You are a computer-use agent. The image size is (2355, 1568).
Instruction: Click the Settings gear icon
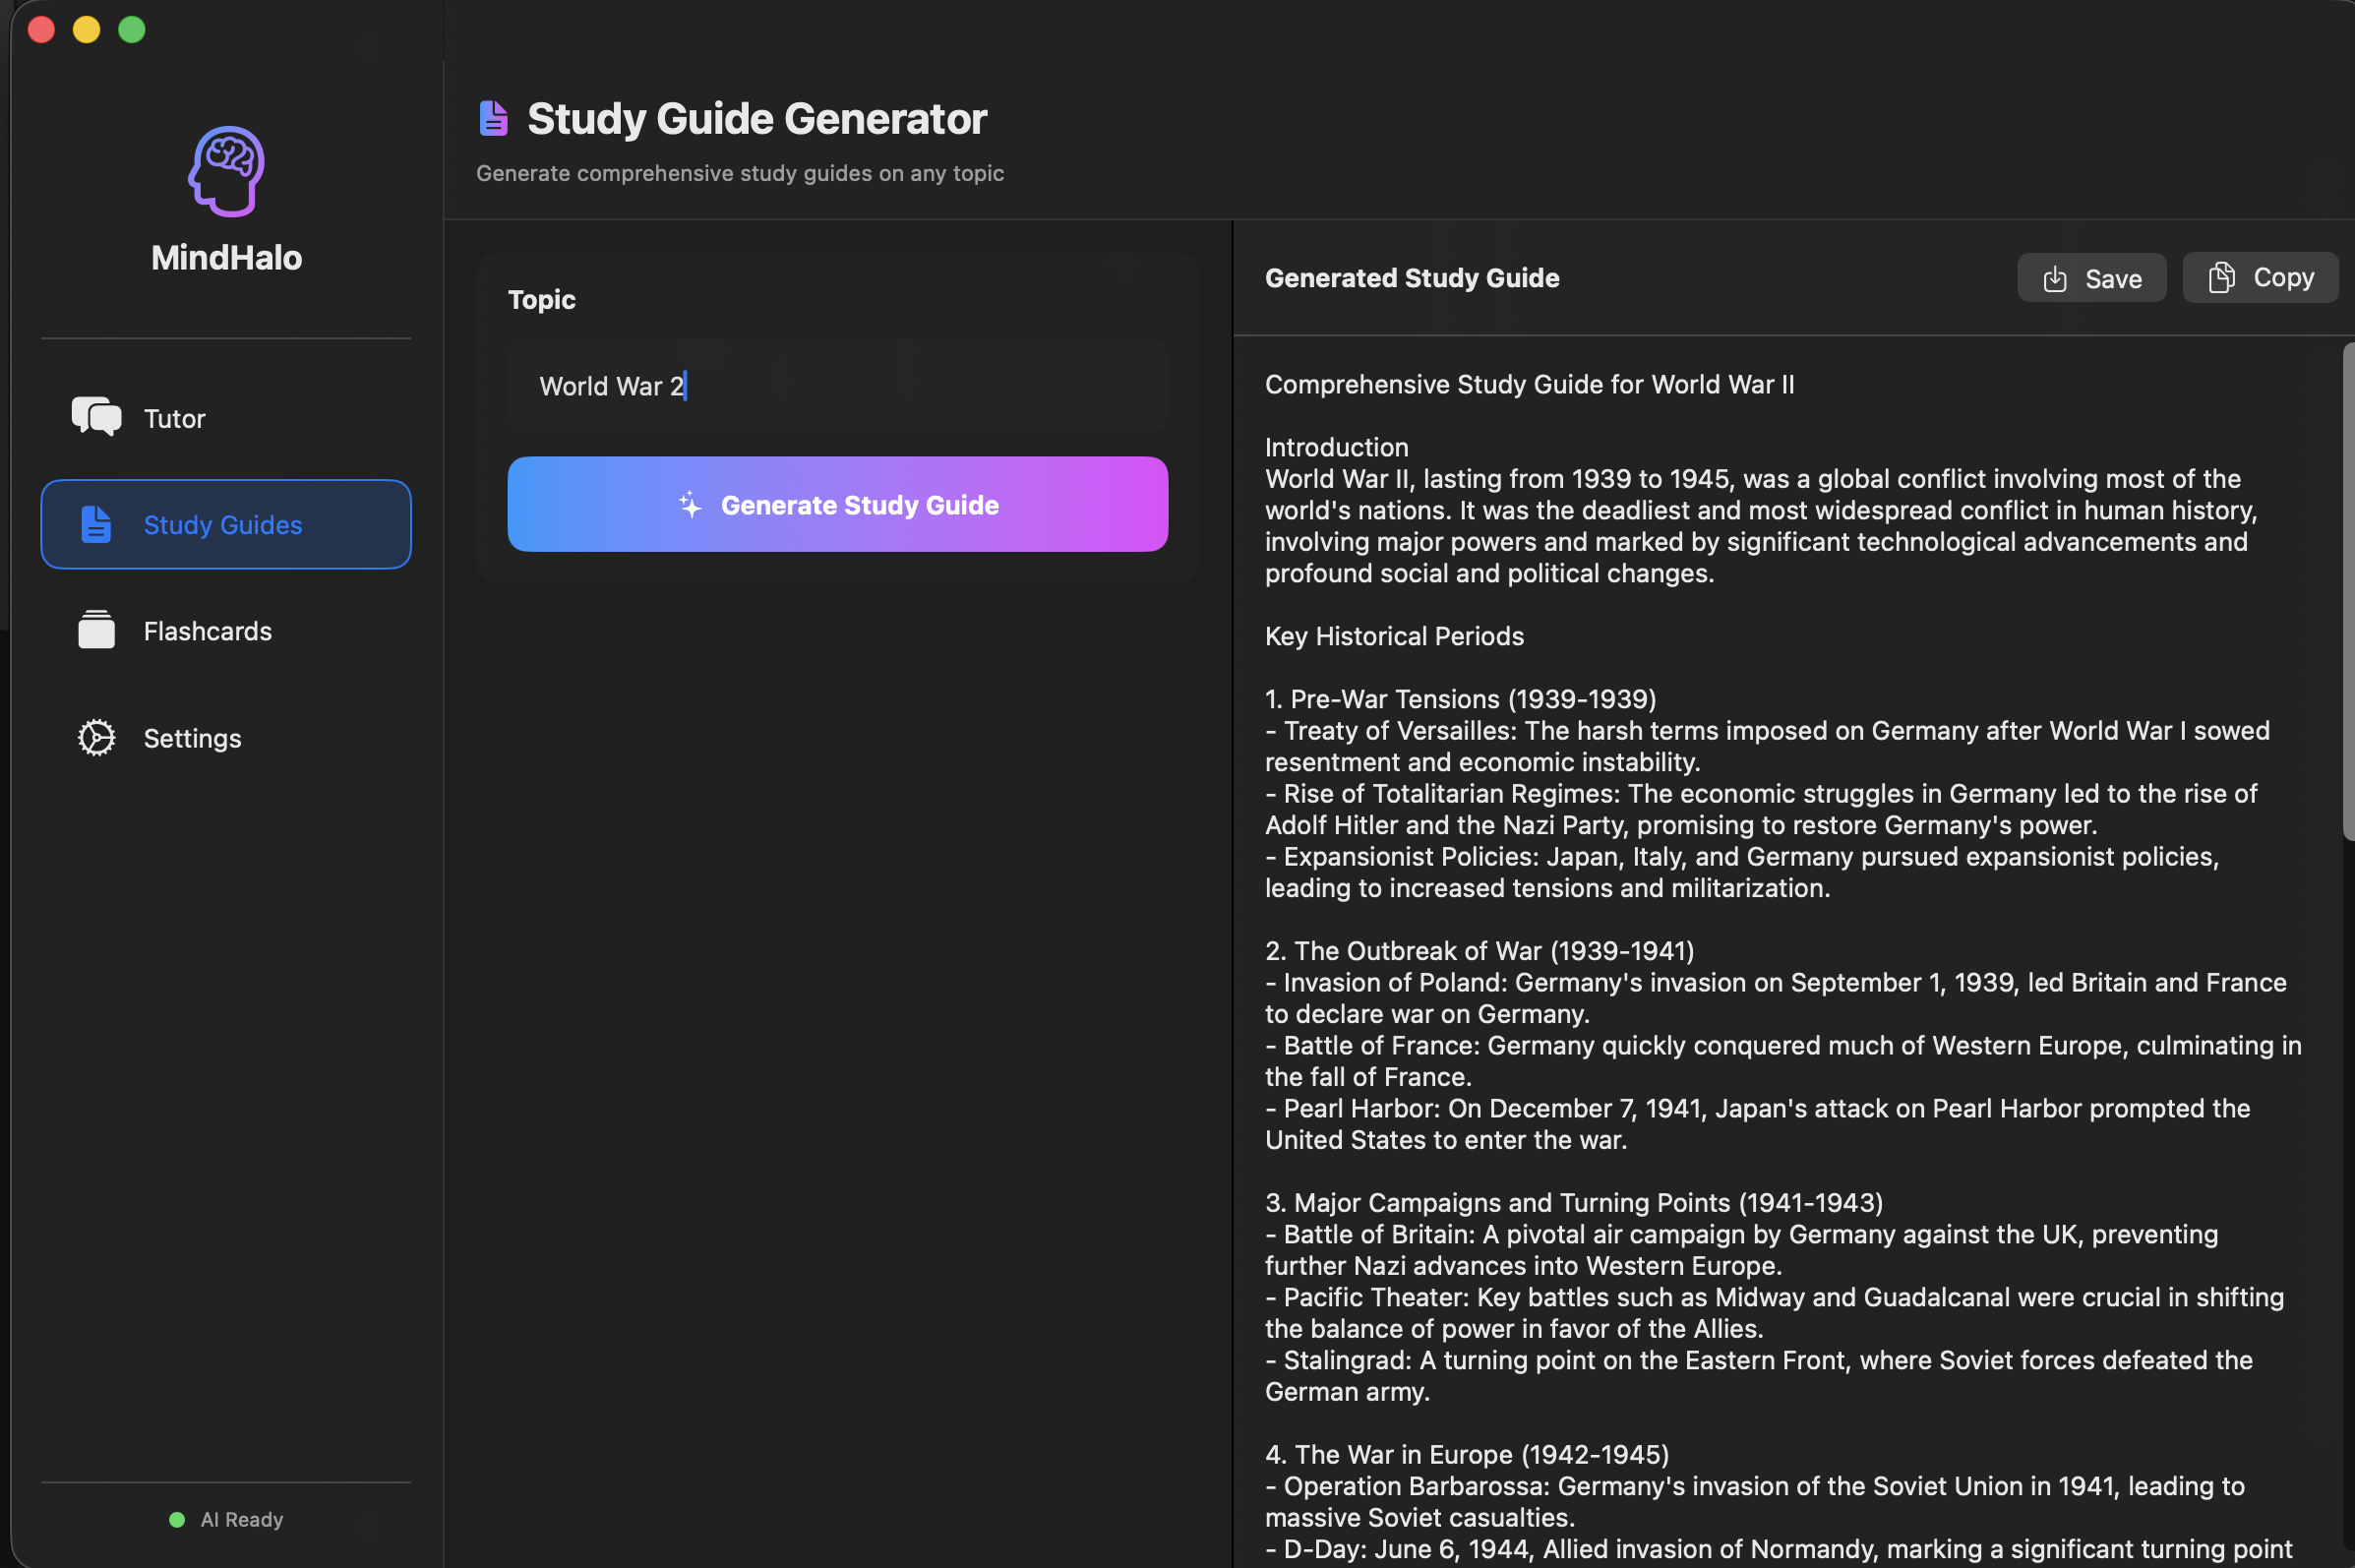point(95,737)
